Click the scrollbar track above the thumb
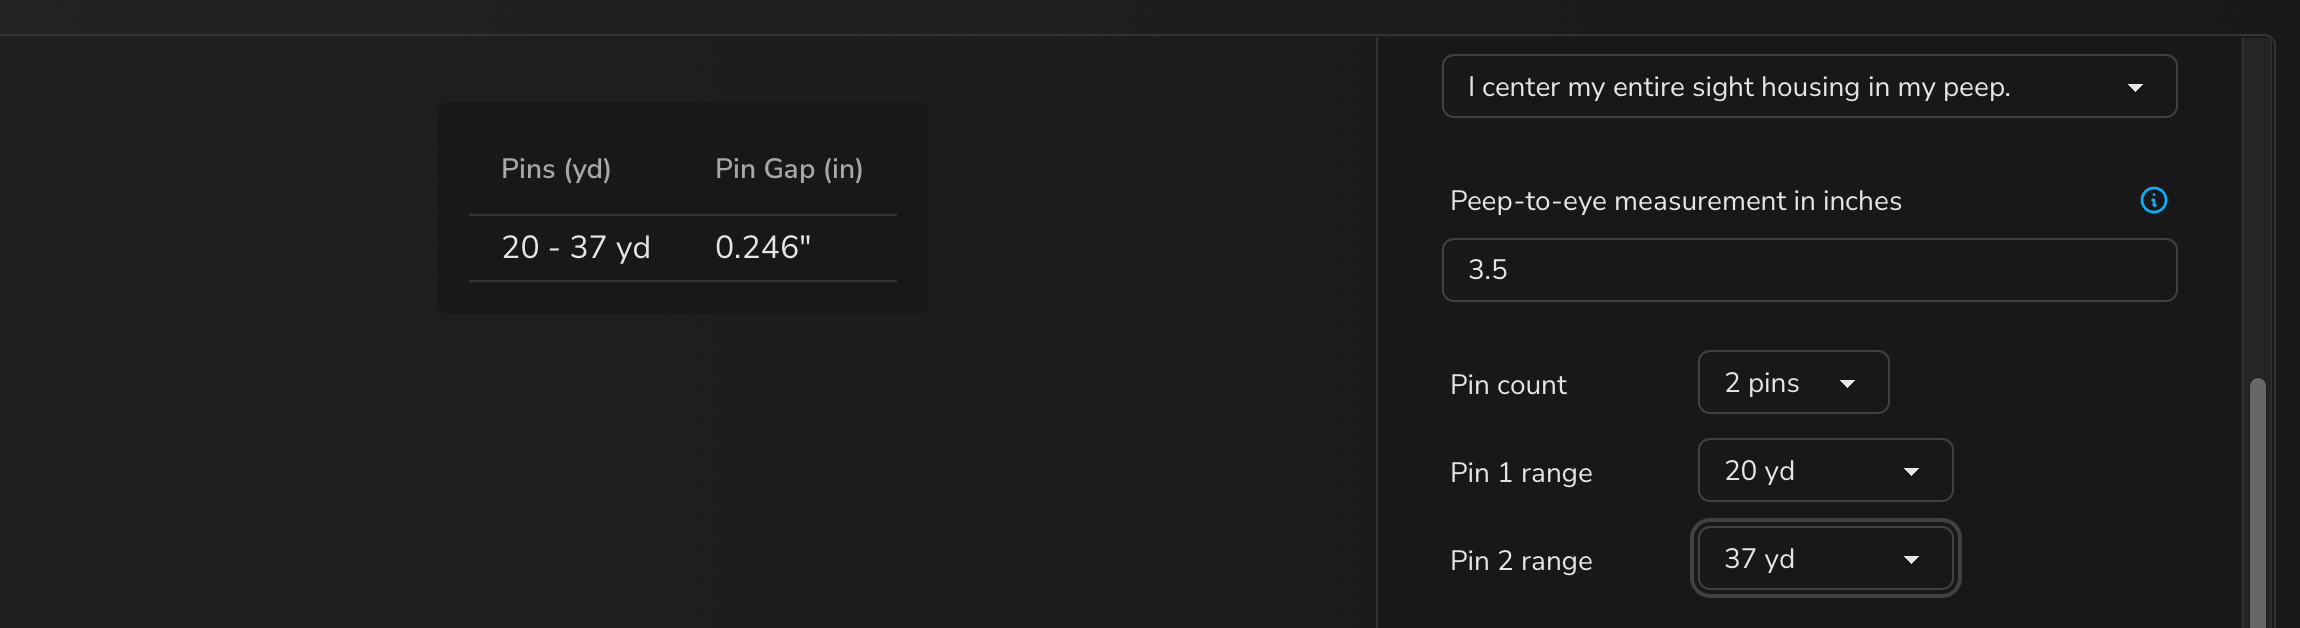The width and height of the screenshot is (2300, 628). pyautogui.click(x=2257, y=208)
